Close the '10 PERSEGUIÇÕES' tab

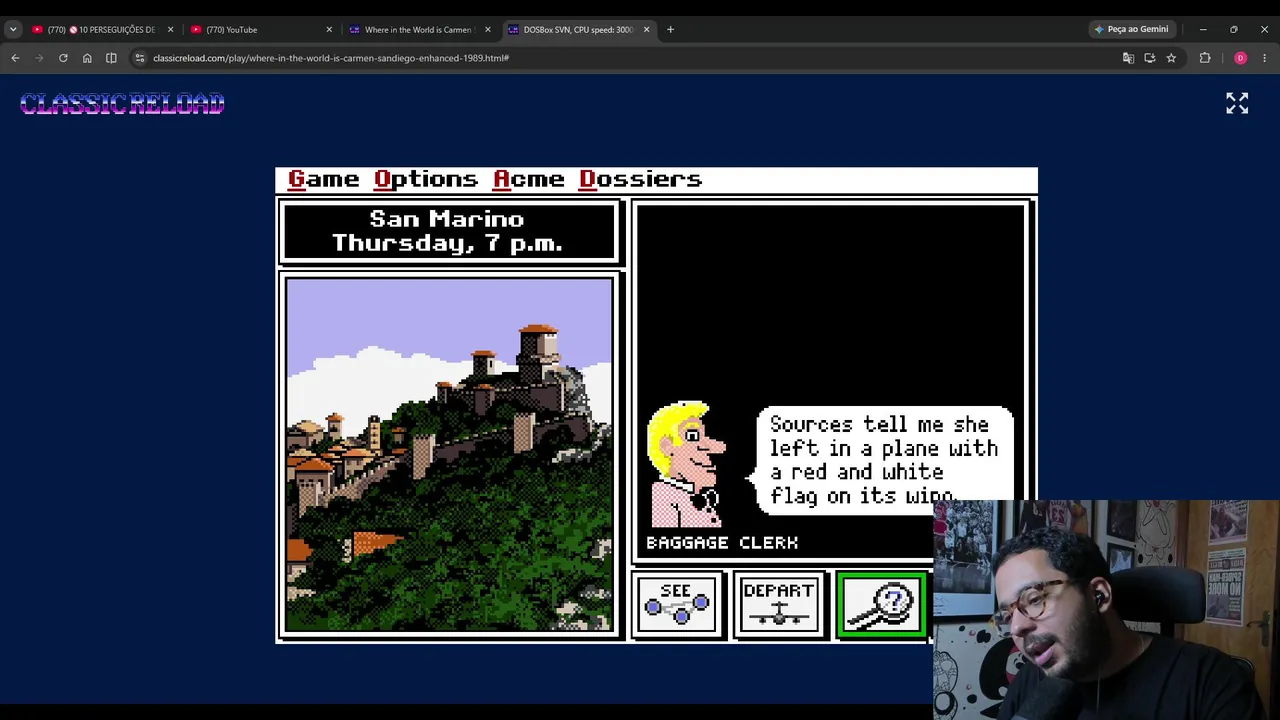[x=170, y=30]
